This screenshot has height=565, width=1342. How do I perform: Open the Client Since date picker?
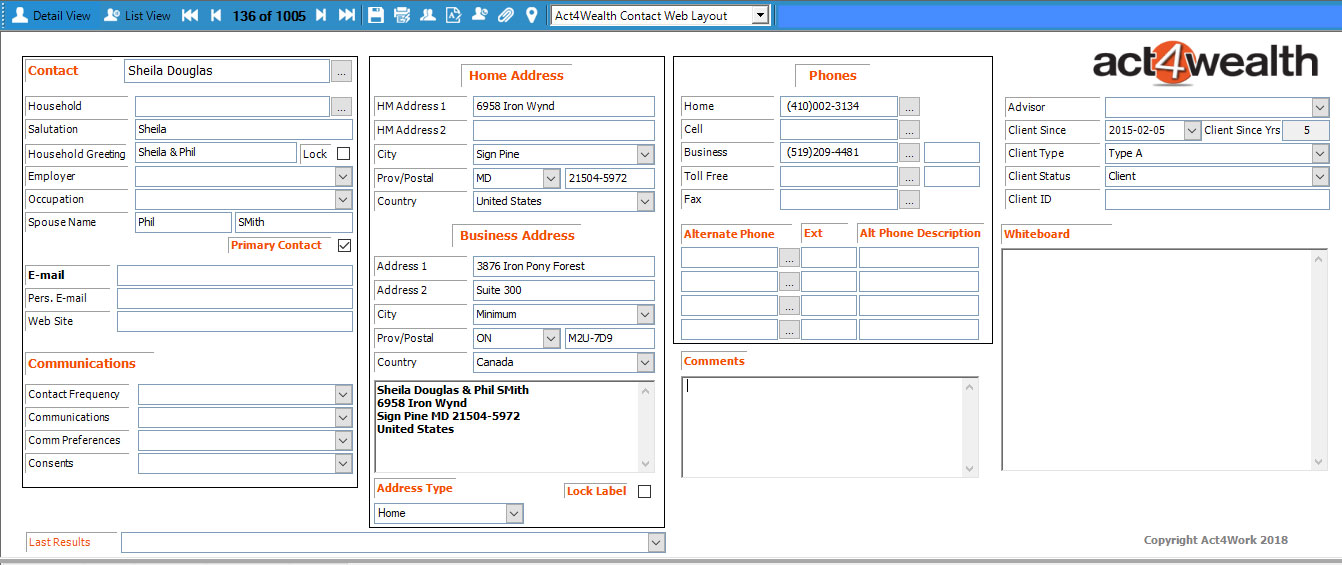pyautogui.click(x=1191, y=130)
